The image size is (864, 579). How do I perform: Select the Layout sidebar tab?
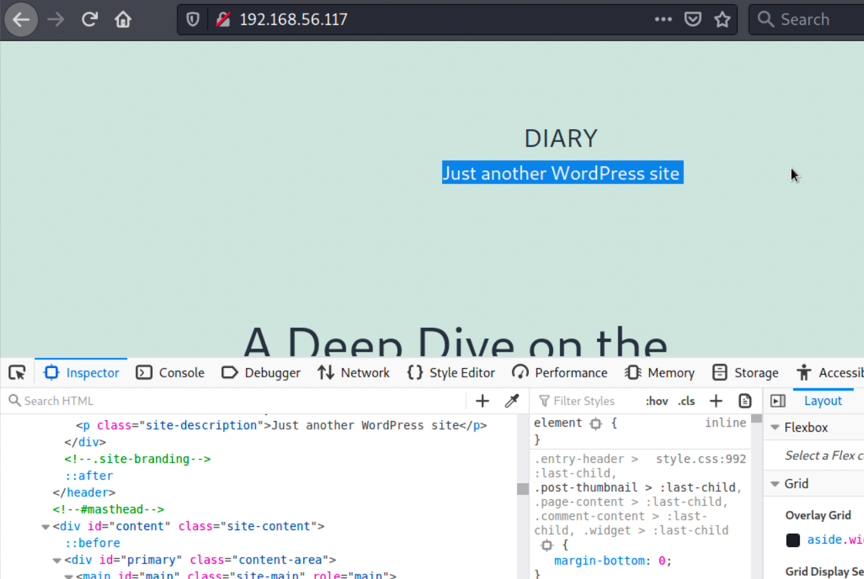click(x=823, y=401)
